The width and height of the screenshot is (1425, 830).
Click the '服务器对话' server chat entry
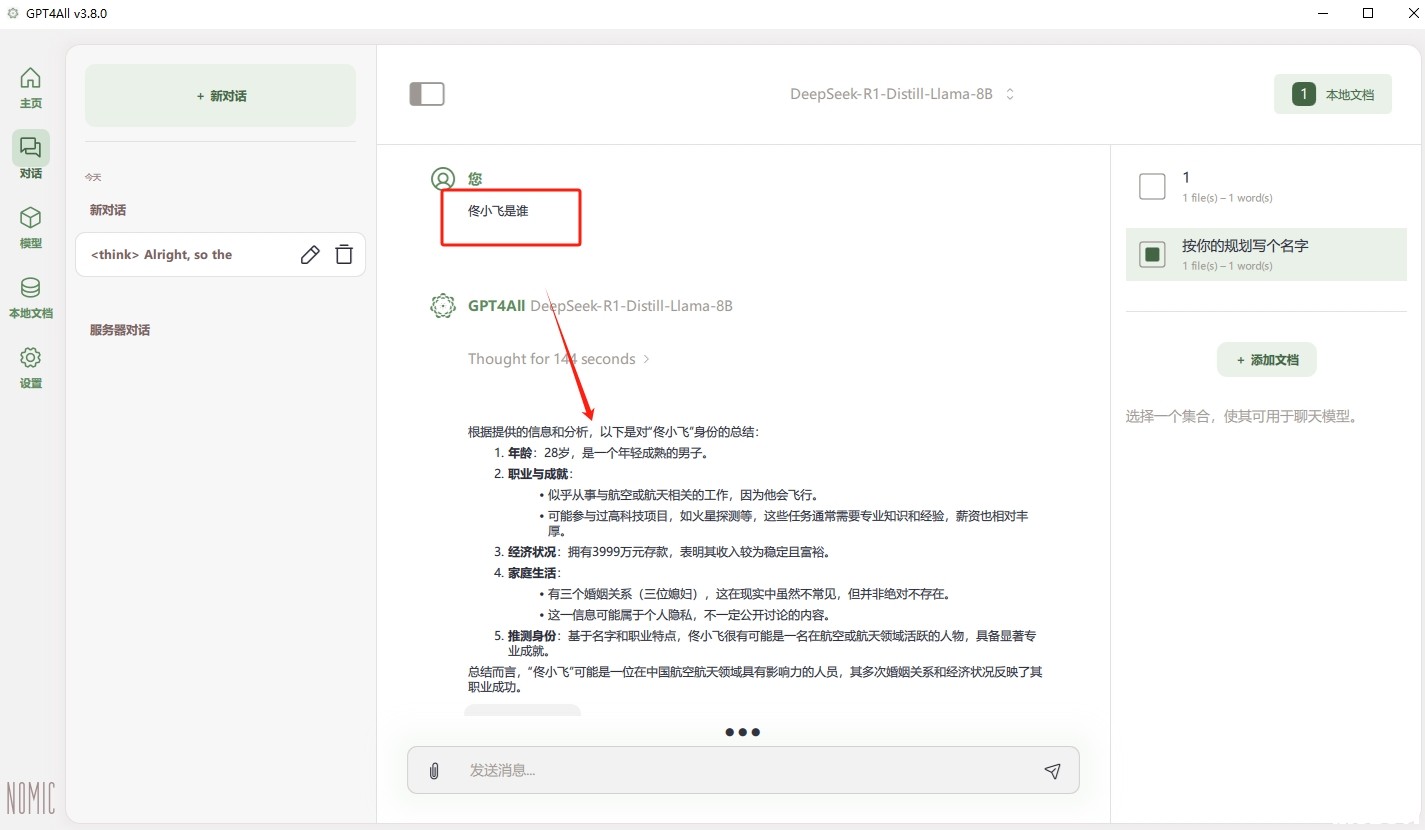(x=120, y=330)
